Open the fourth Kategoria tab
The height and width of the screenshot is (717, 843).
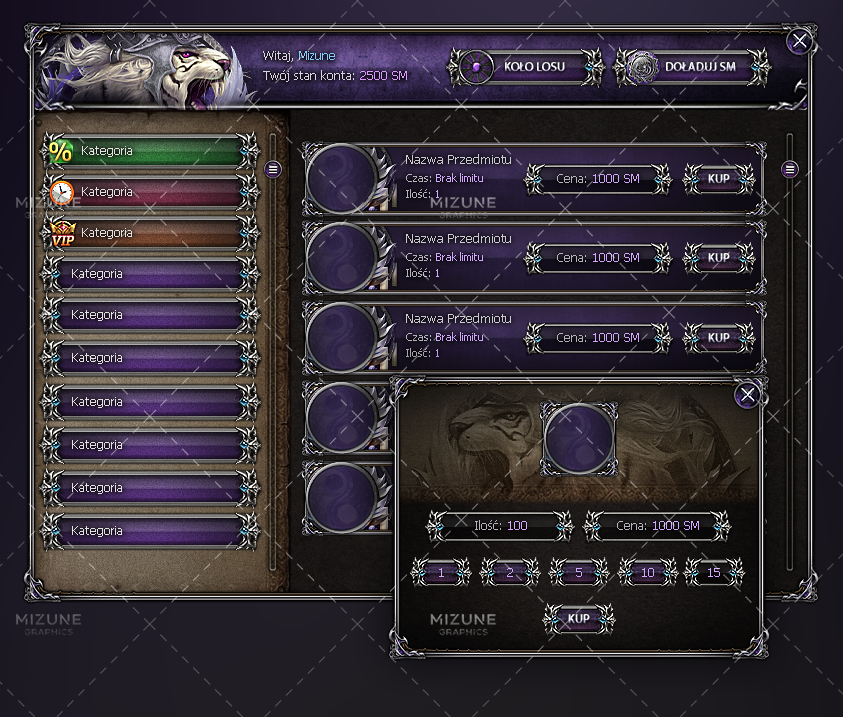click(x=151, y=274)
